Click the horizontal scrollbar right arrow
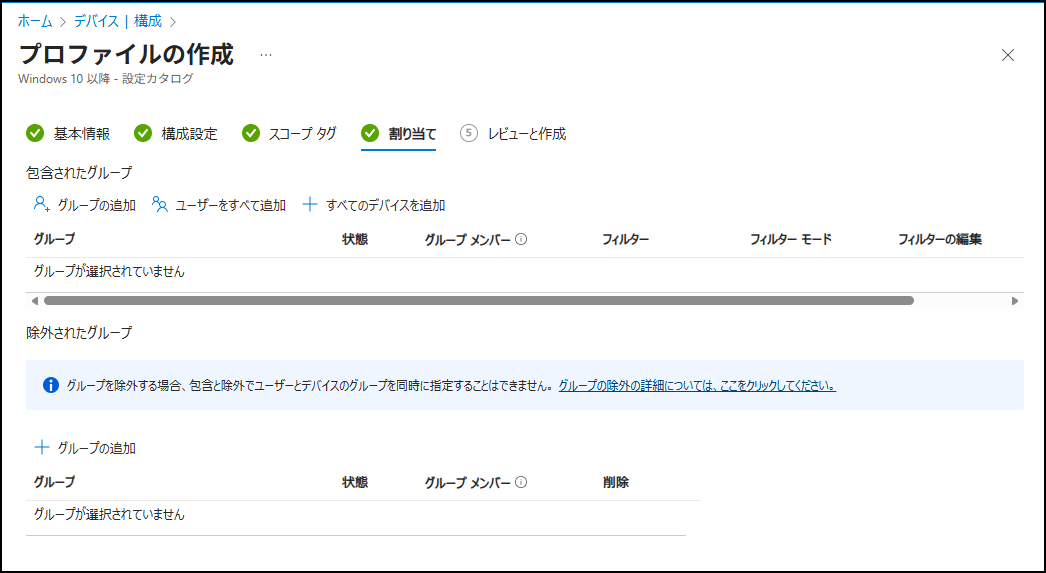The width and height of the screenshot is (1046, 573). [1015, 300]
